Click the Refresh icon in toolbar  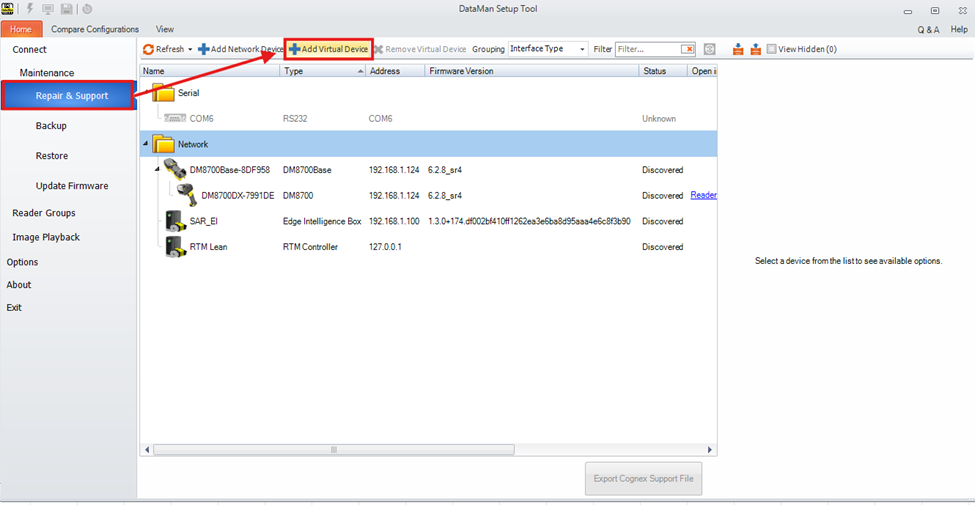click(x=149, y=49)
